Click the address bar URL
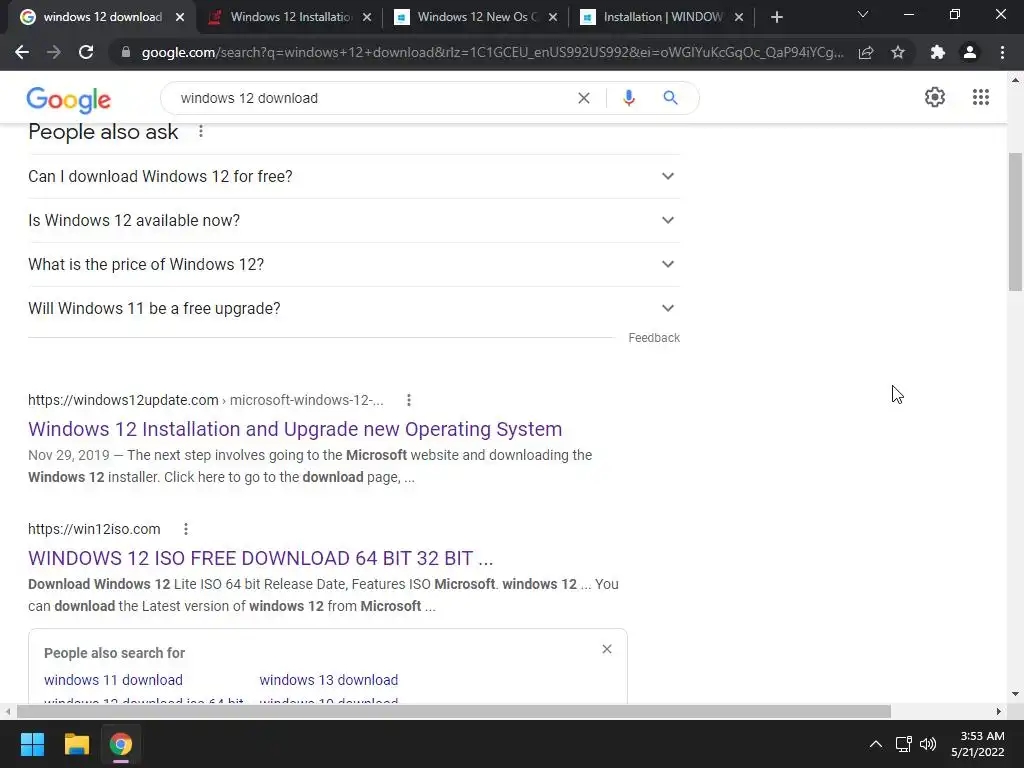 pyautogui.click(x=492, y=52)
